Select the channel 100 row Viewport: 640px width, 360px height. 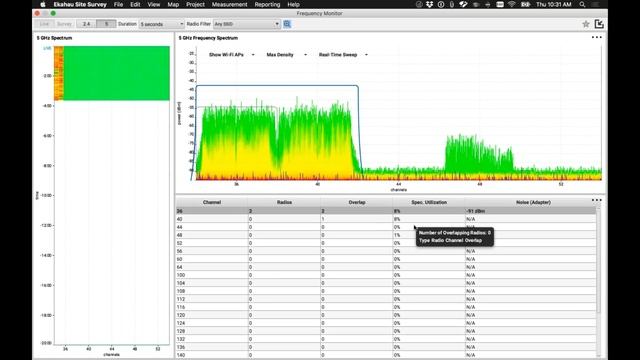[x=386, y=275]
